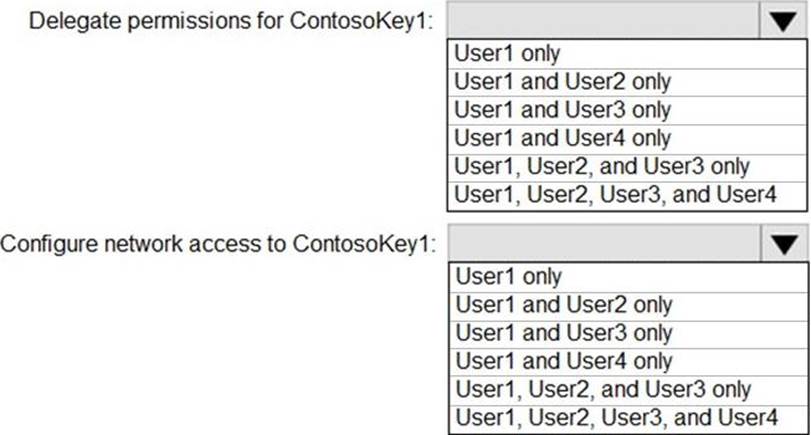Select 'User1 and User4 only' under network access
The image size is (811, 435).
(x=562, y=361)
